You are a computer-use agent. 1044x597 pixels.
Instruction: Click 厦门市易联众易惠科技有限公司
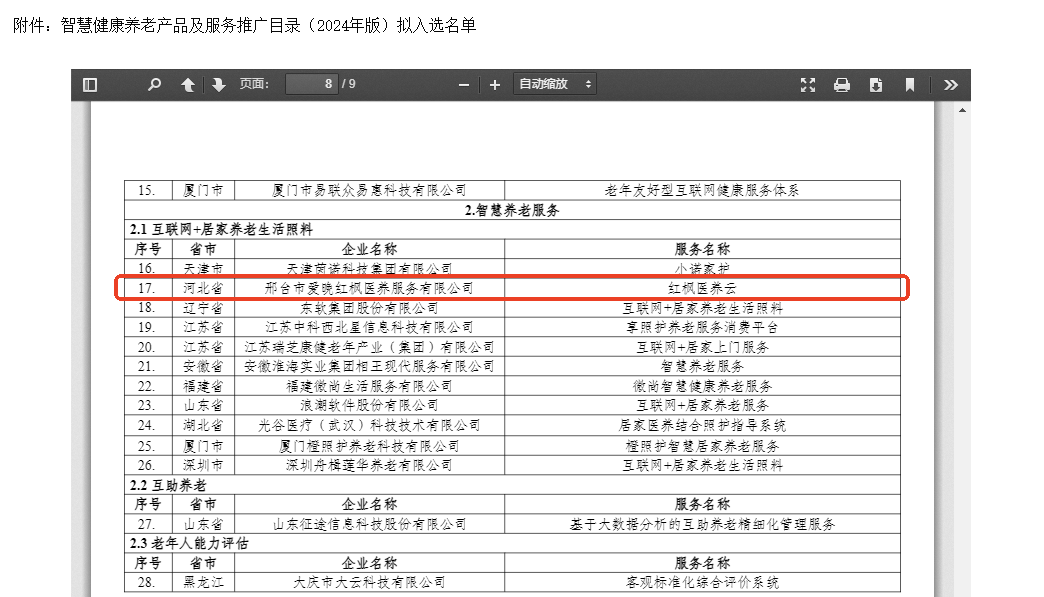(x=369, y=190)
